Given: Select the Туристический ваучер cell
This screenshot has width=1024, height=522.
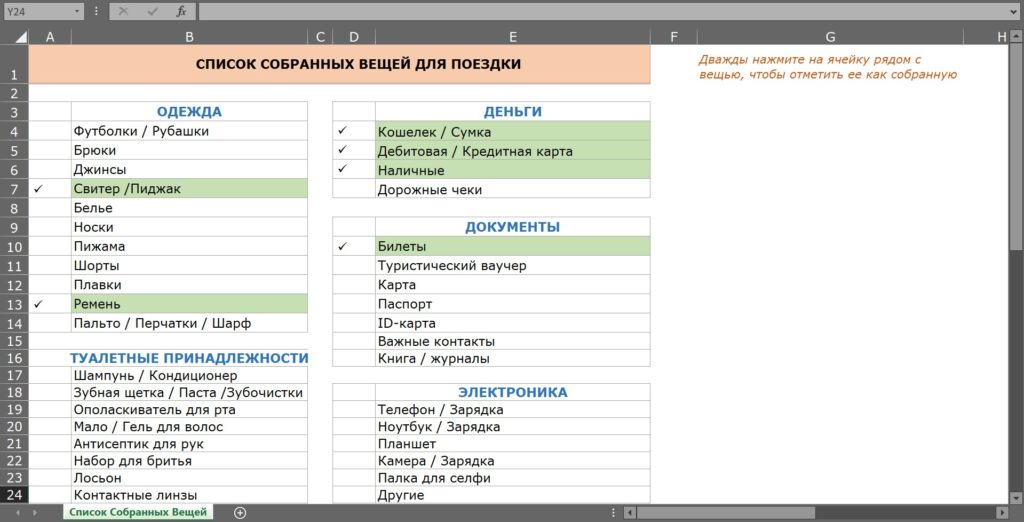Looking at the screenshot, I should point(513,266).
